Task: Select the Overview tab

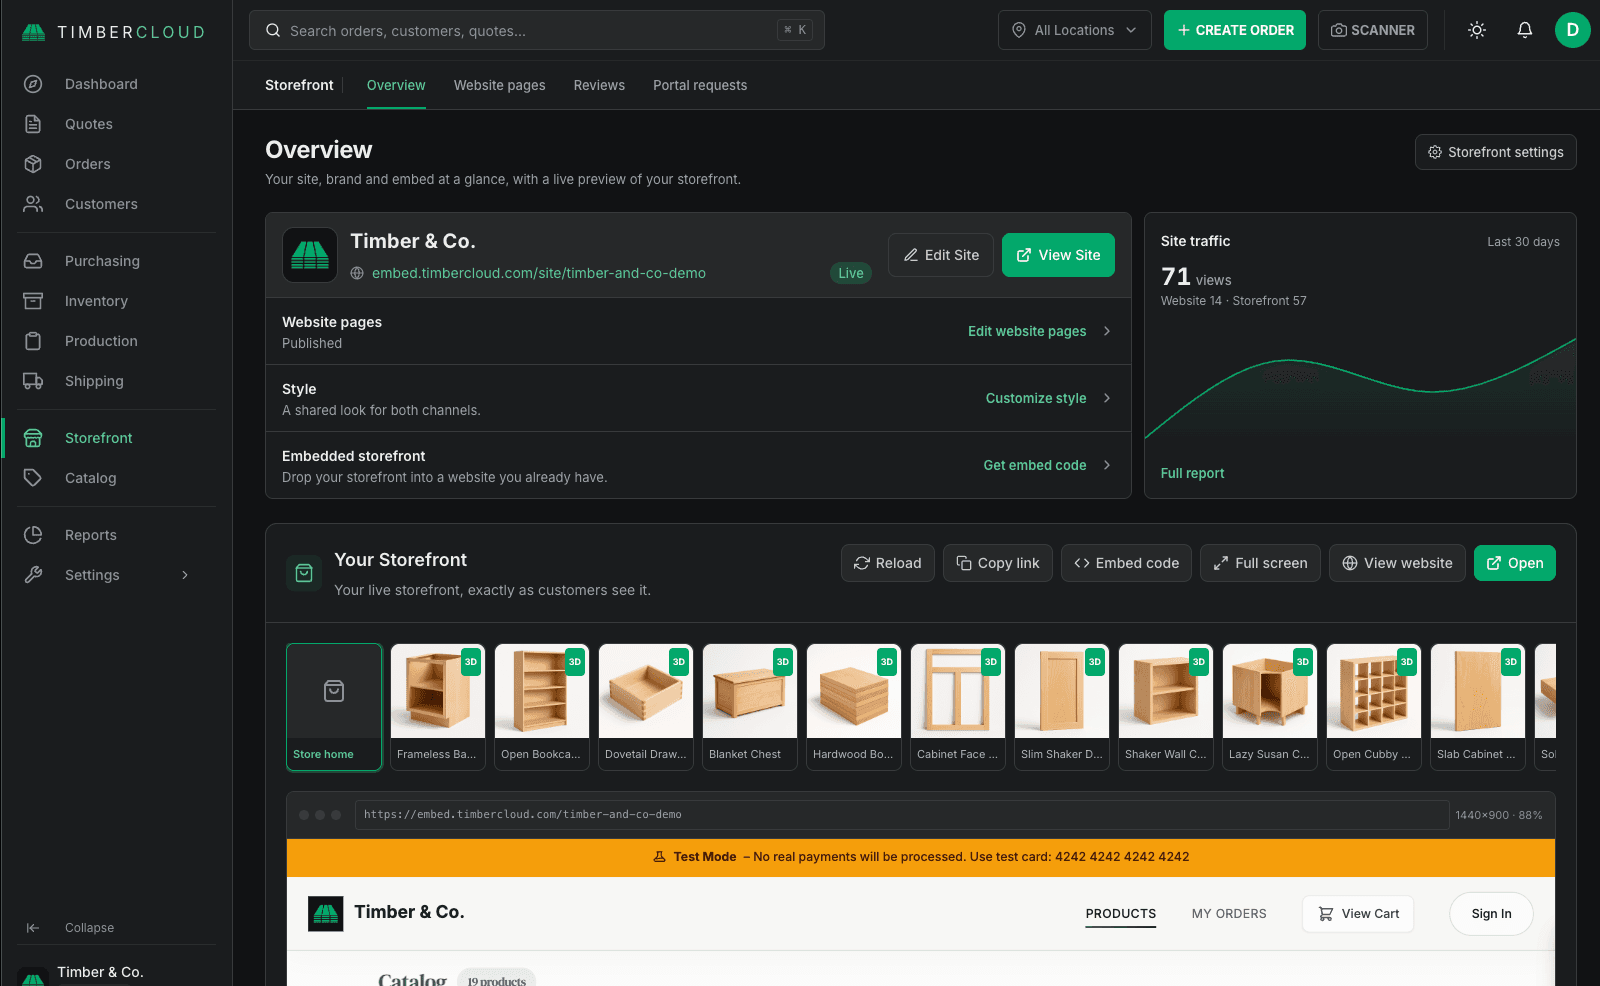Action: coord(396,85)
